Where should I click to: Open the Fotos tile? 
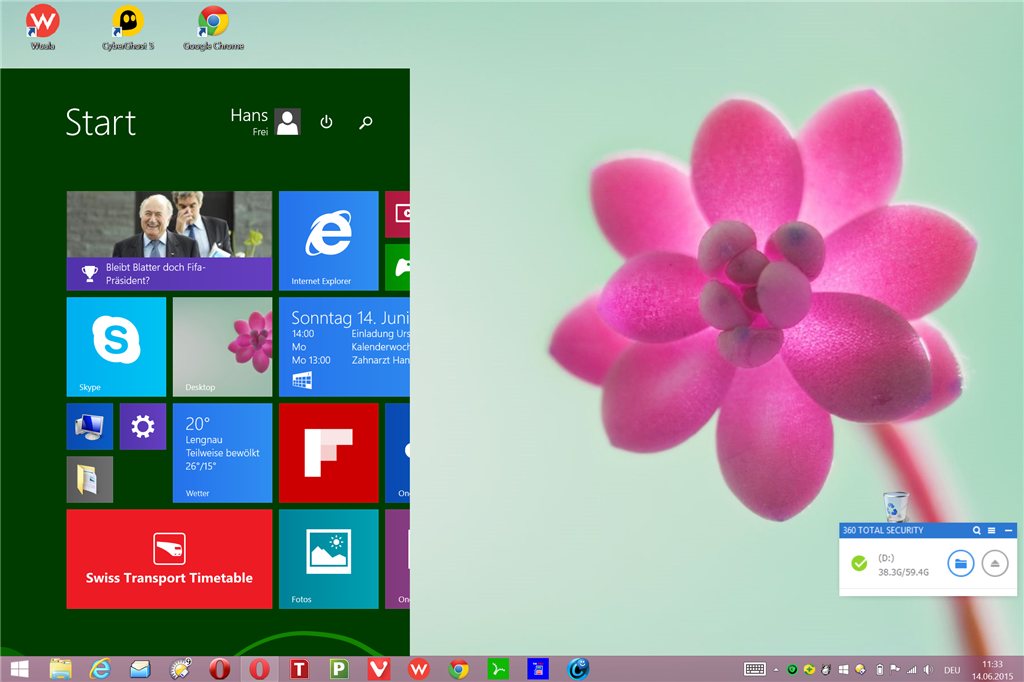tap(328, 559)
